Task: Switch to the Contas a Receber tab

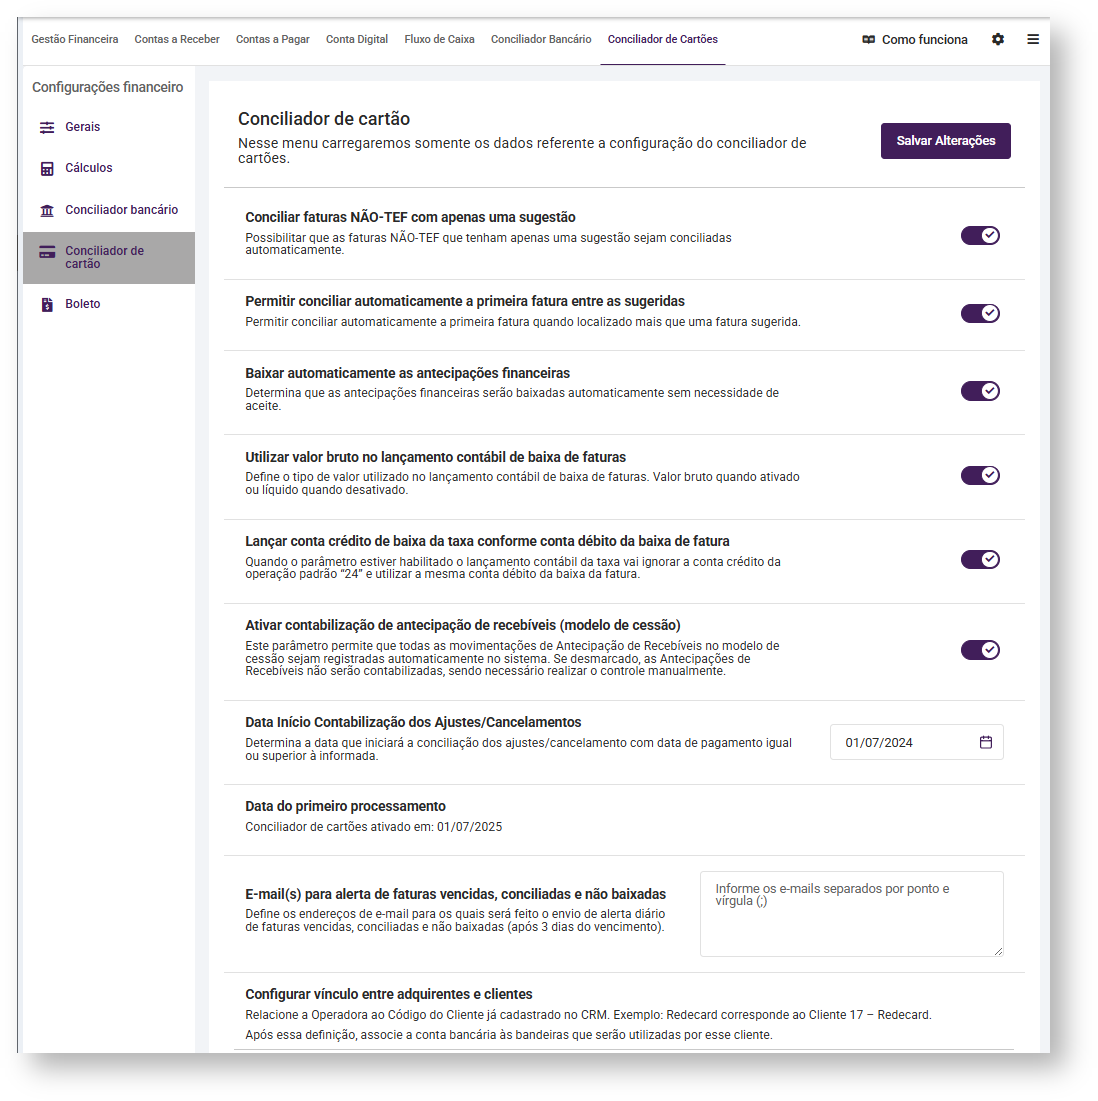Action: [177, 39]
